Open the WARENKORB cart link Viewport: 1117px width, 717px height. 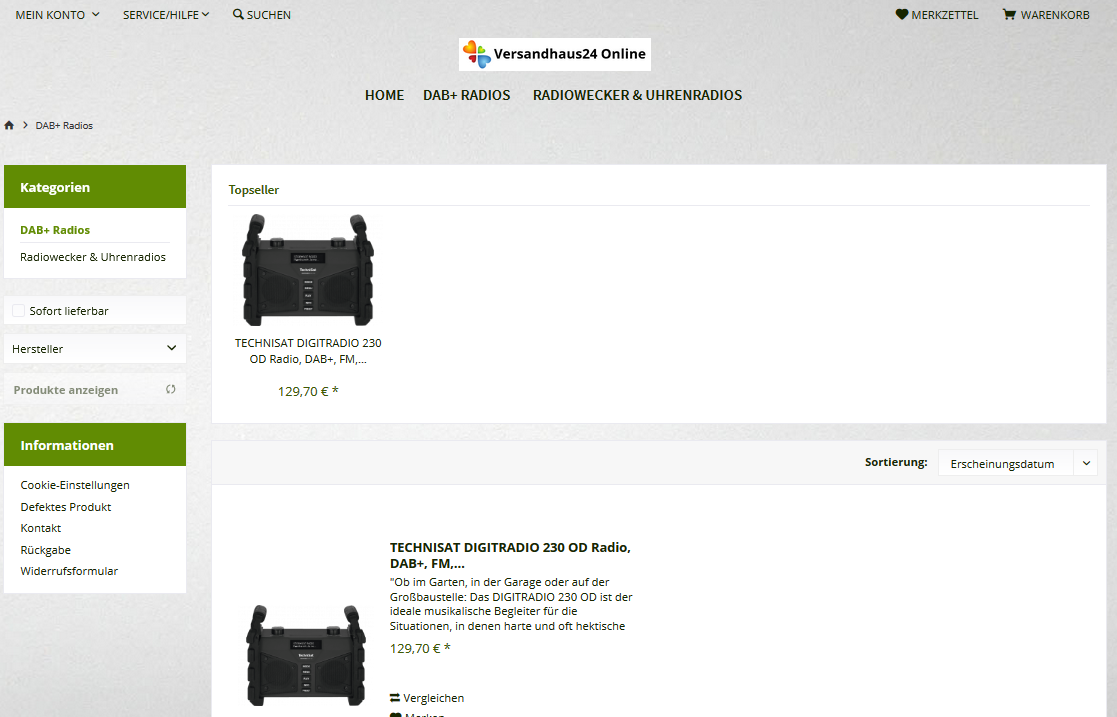pyautogui.click(x=1046, y=15)
